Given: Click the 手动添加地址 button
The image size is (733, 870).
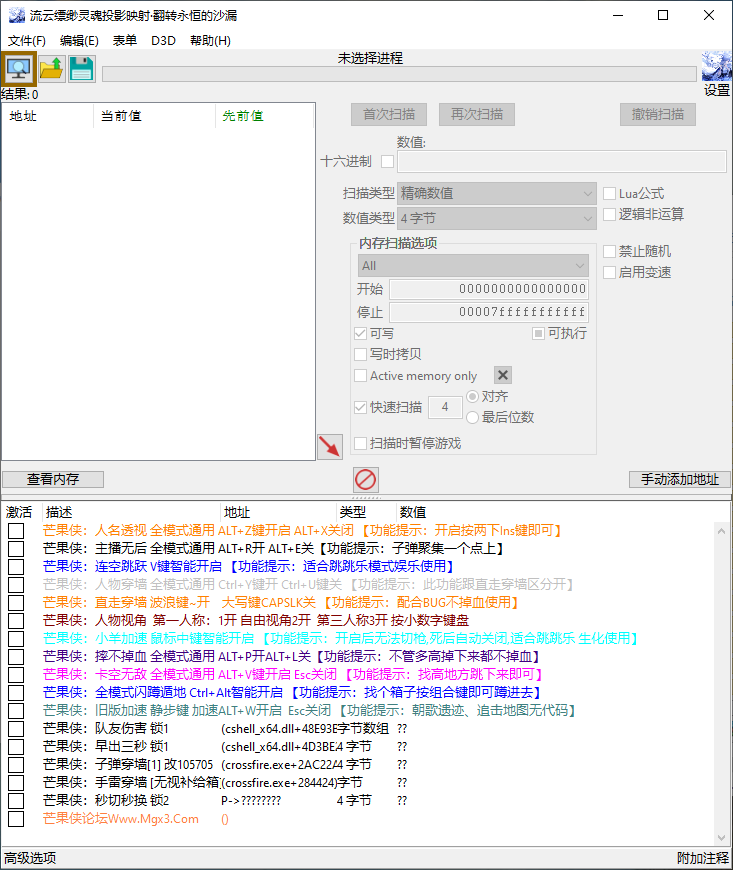Looking at the screenshot, I should [680, 479].
